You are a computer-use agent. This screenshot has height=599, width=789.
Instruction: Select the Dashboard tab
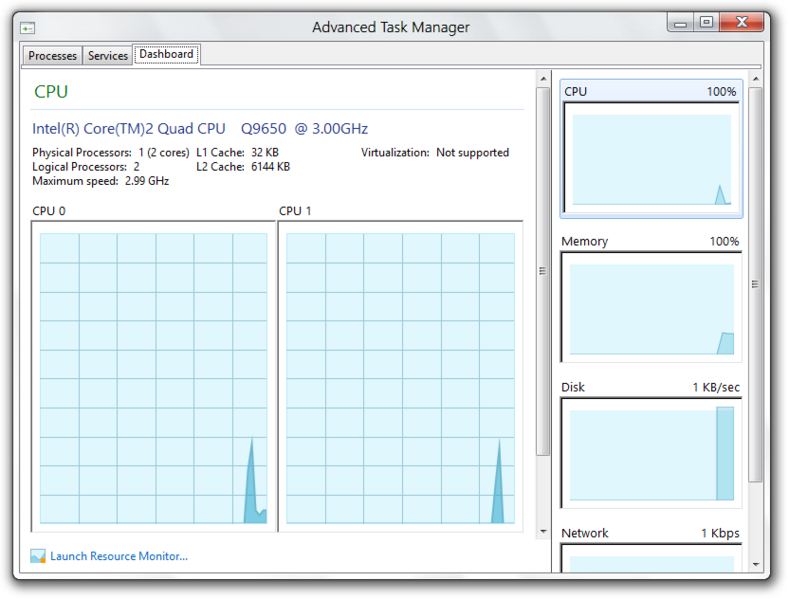click(166, 55)
